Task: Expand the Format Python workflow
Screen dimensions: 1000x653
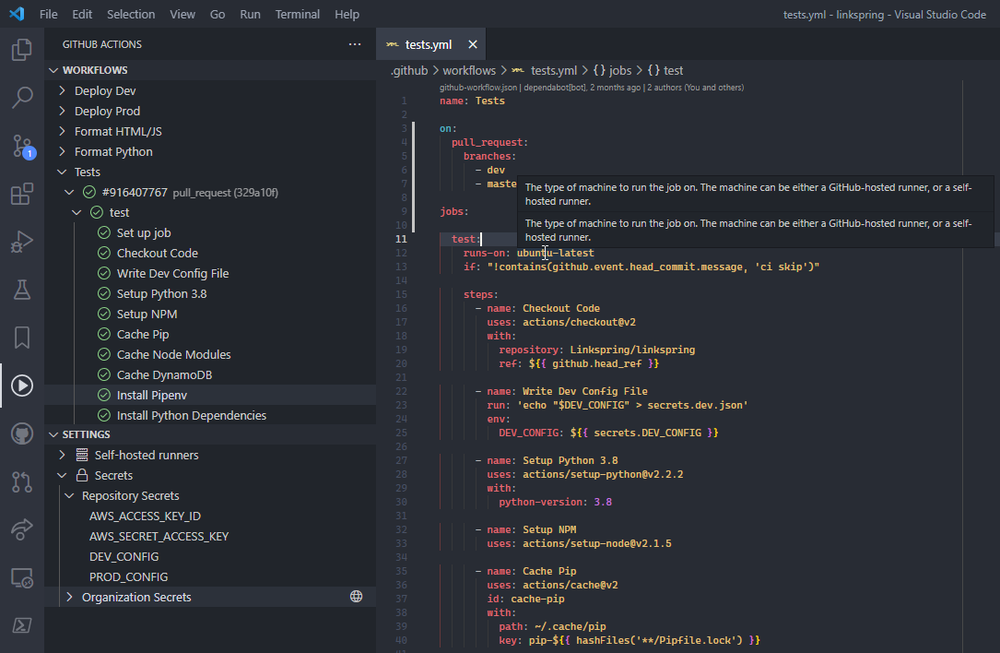Action: point(62,152)
